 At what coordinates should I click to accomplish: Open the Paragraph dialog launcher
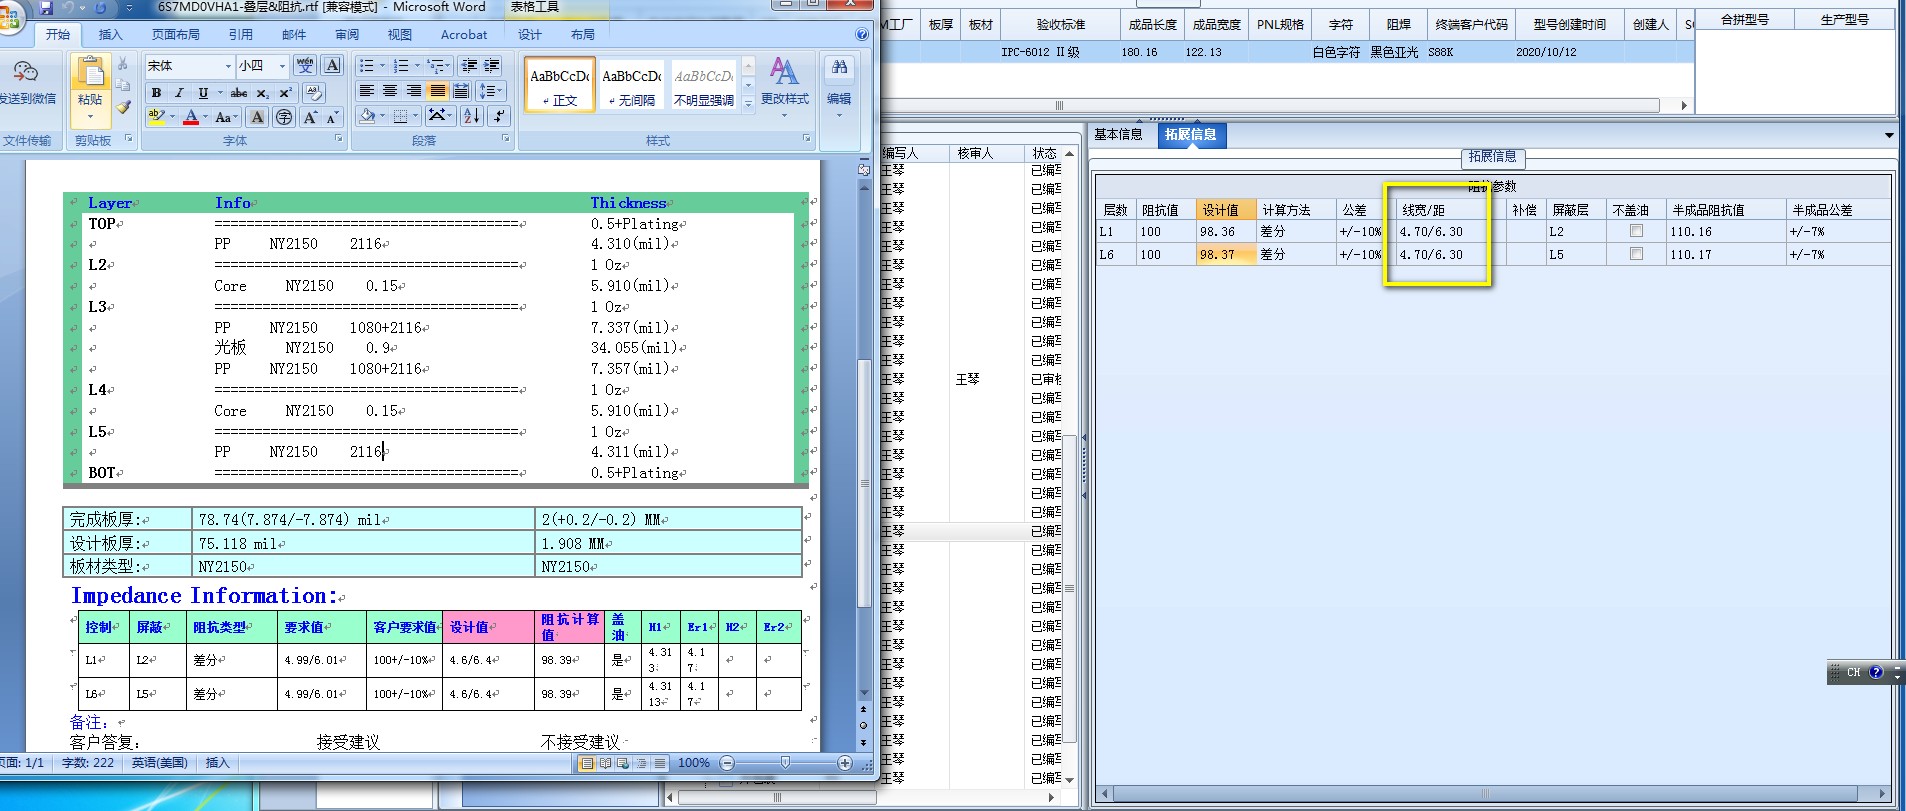click(x=505, y=140)
